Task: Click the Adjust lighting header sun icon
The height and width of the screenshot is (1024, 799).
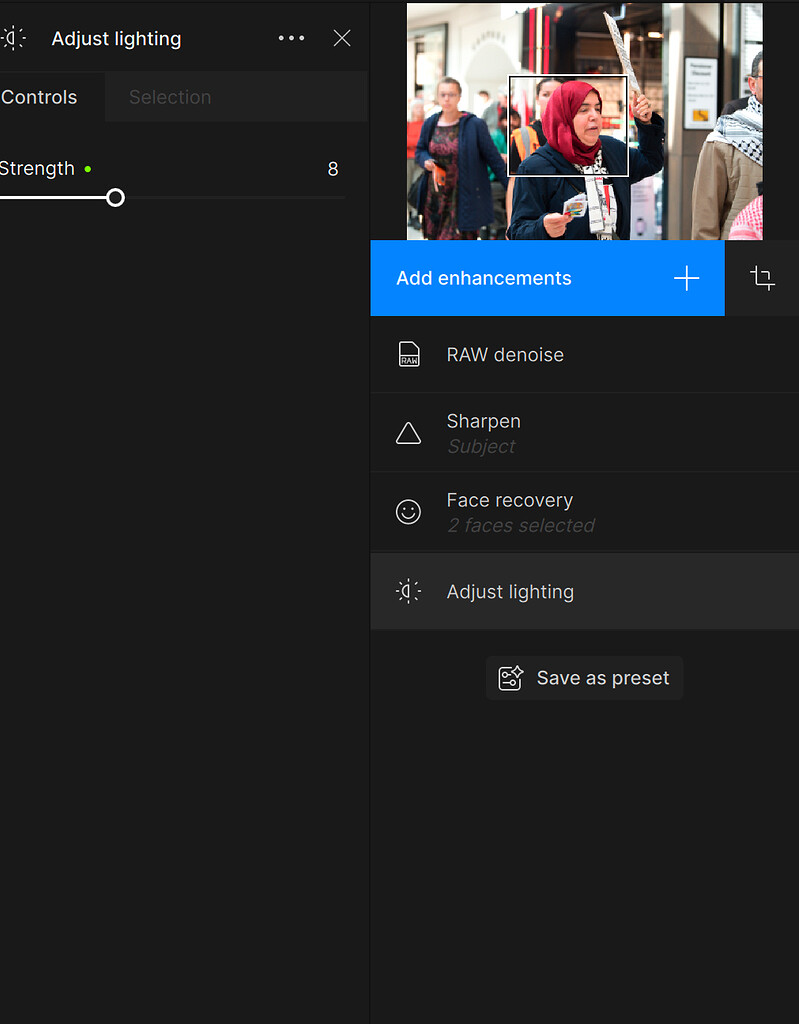Action: (x=12, y=39)
